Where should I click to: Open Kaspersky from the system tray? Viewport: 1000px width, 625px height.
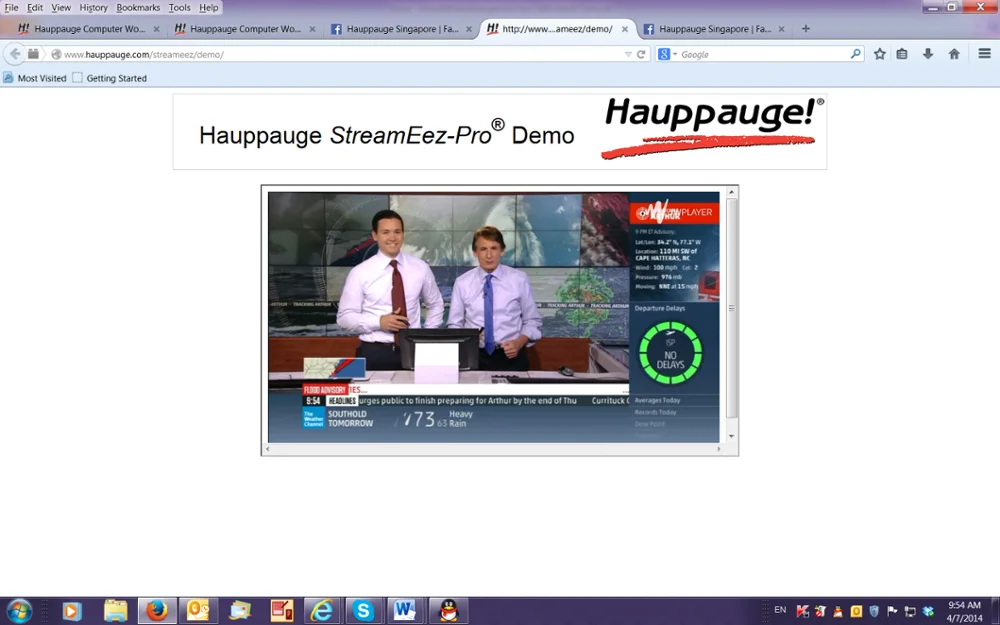coord(802,610)
